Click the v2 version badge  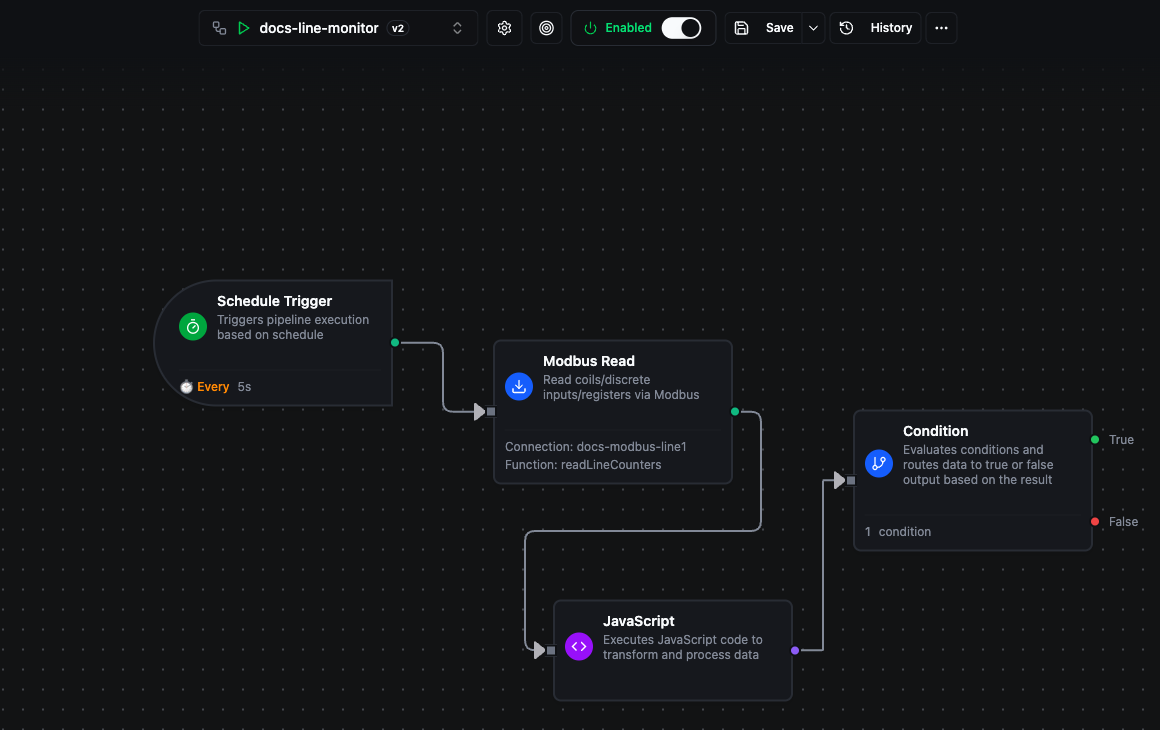[398, 28]
